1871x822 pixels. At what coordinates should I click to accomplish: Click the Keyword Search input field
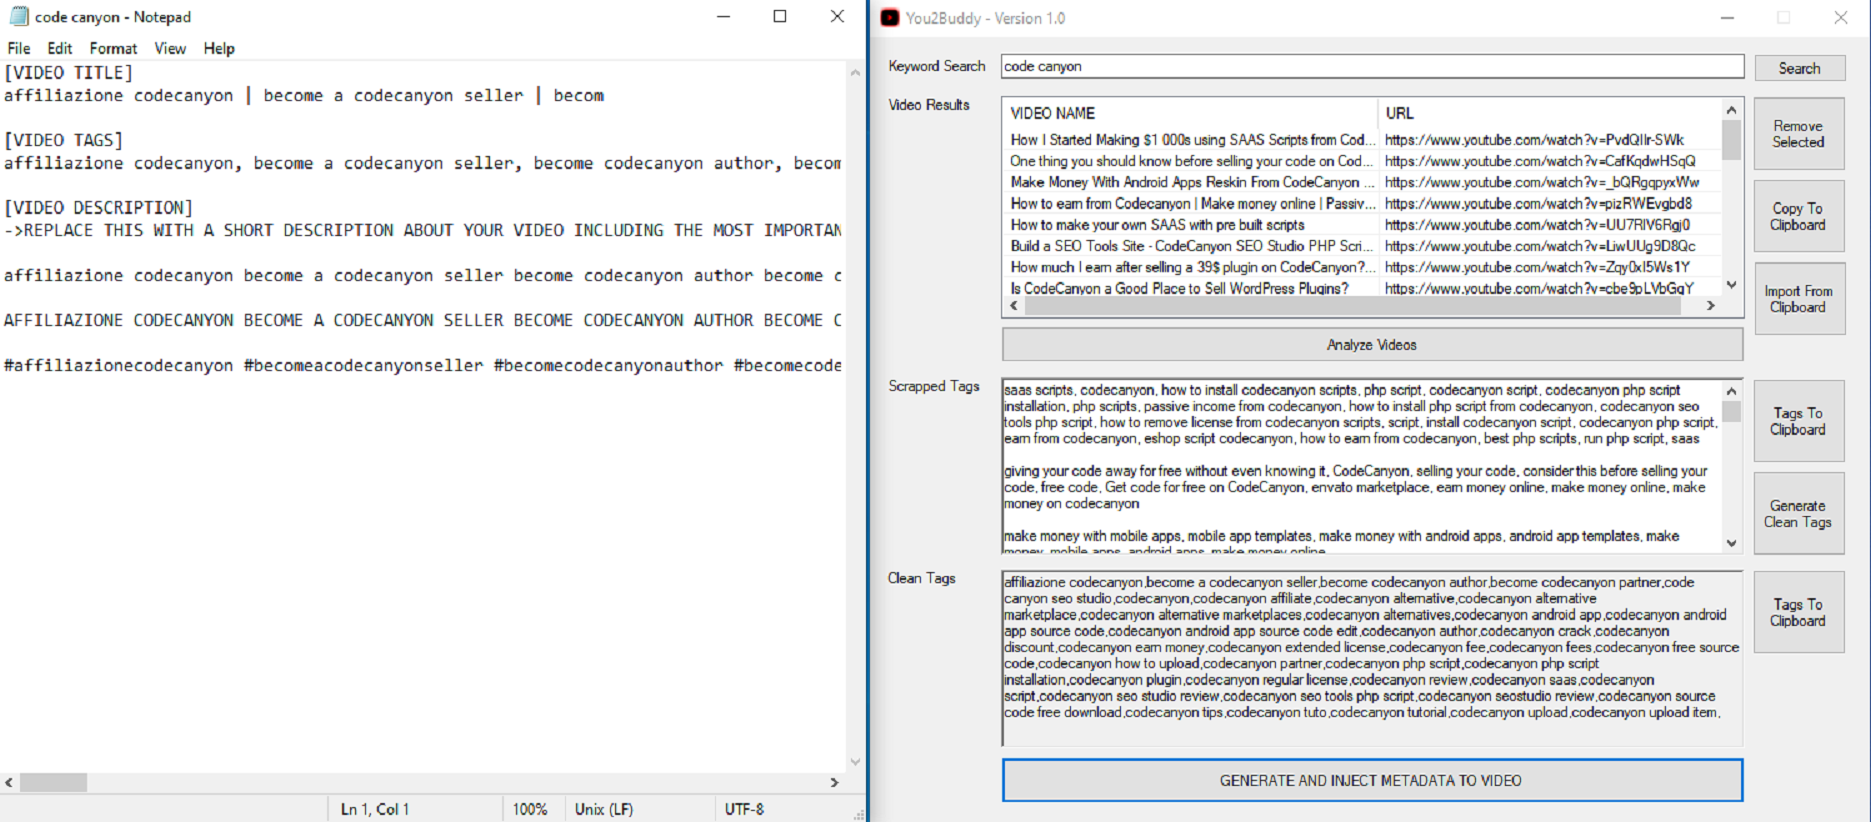[x=1372, y=67]
